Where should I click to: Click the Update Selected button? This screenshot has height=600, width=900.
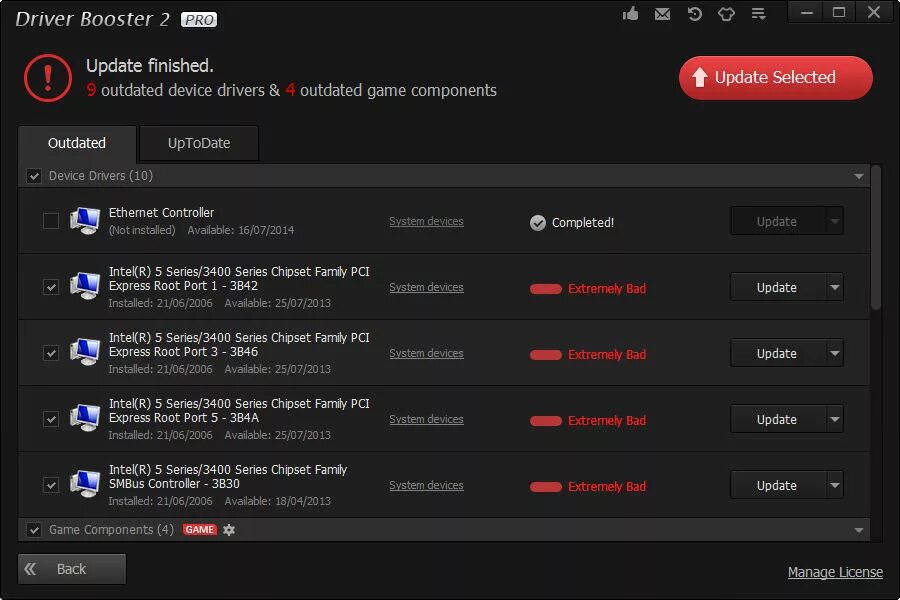[x=775, y=78]
